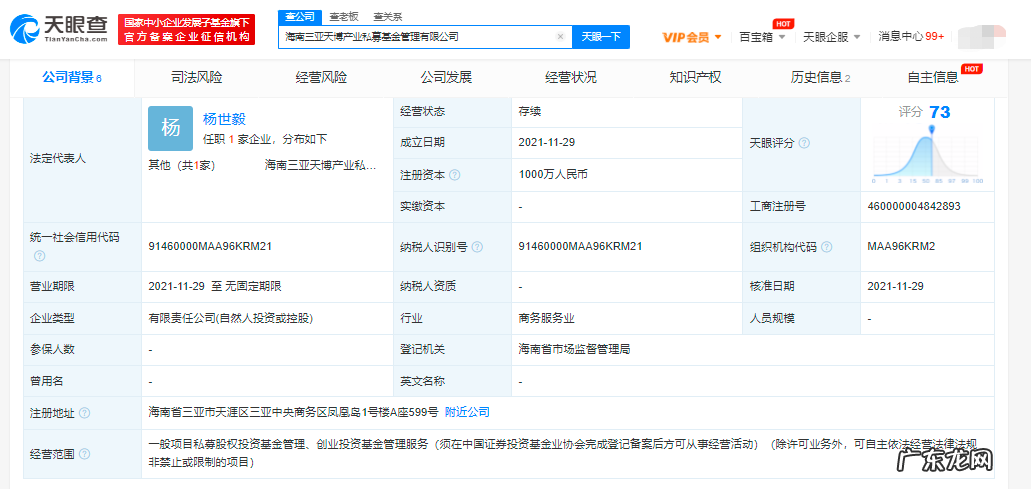
Task: Open the 百宝箱 dropdown
Action: click(x=762, y=37)
